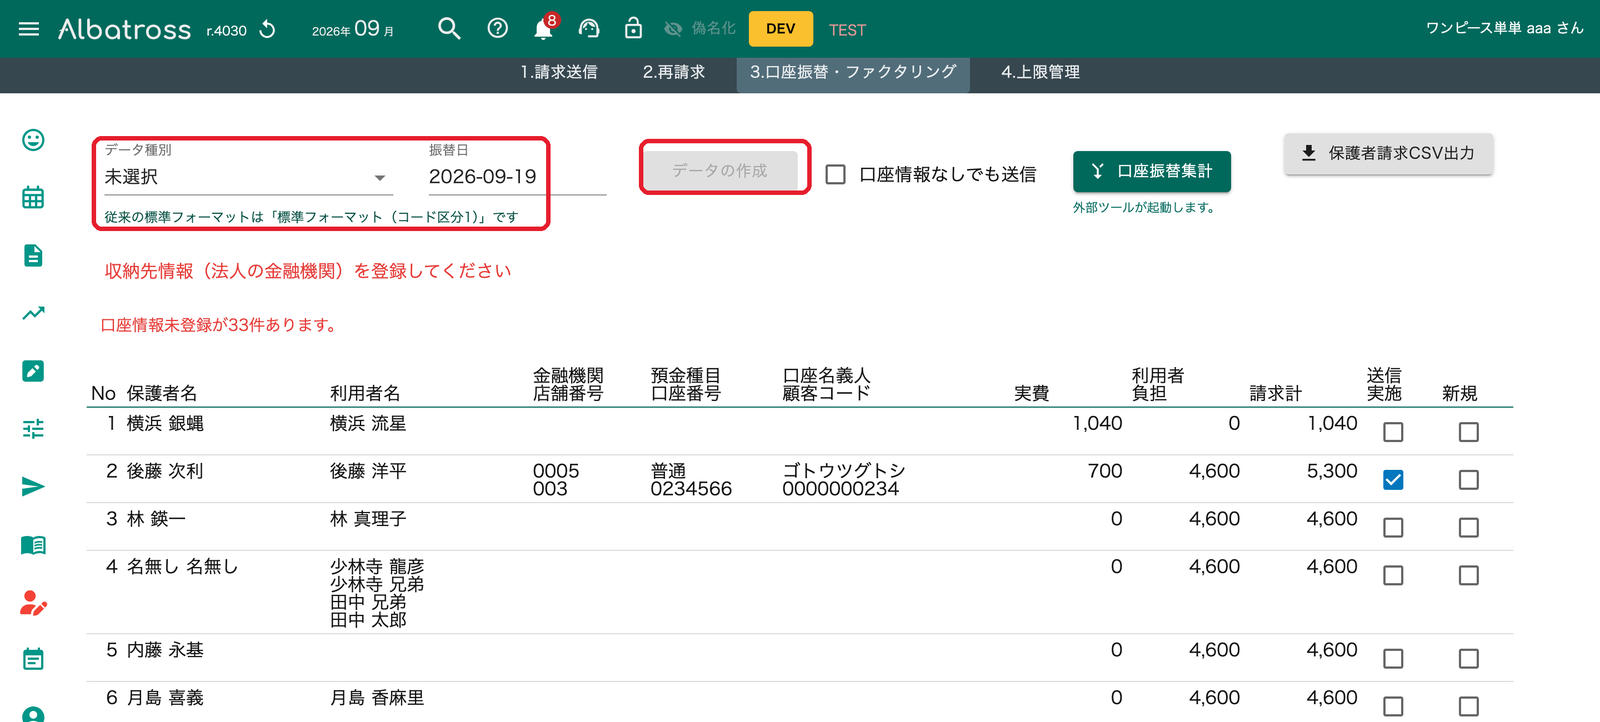
Task: Select 3.口座振替・ファクタリング tab
Action: [x=853, y=72]
